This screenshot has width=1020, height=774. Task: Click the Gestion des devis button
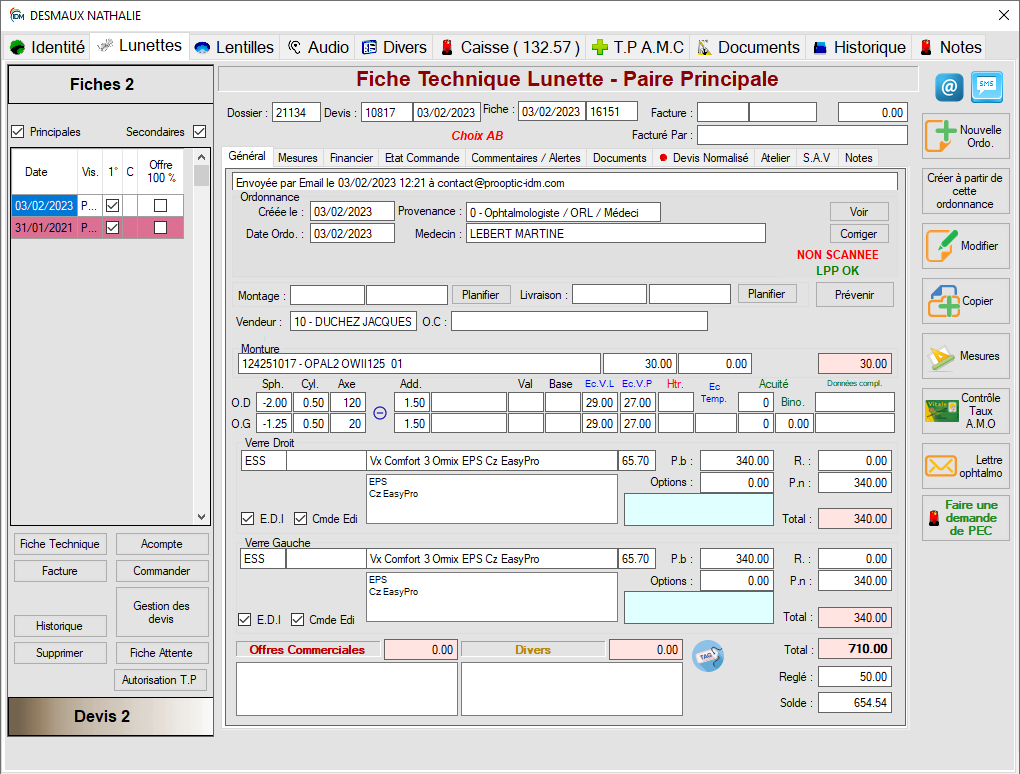(162, 612)
